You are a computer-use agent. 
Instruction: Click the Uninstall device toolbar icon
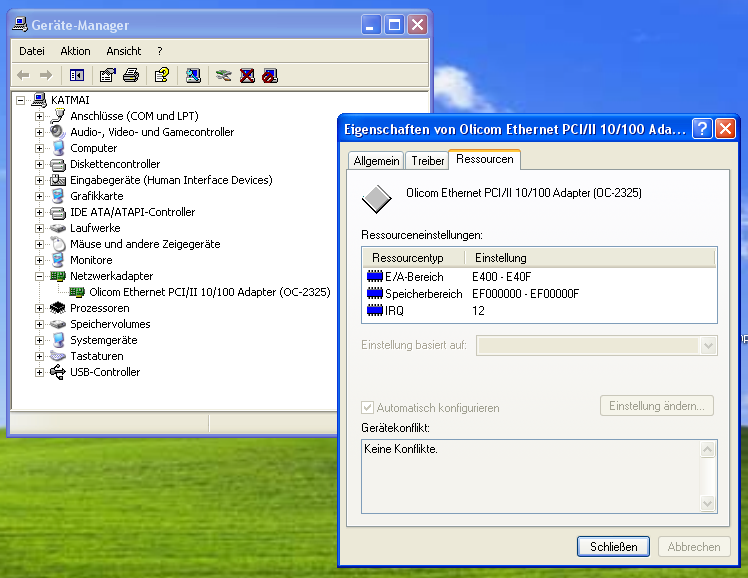tap(247, 75)
